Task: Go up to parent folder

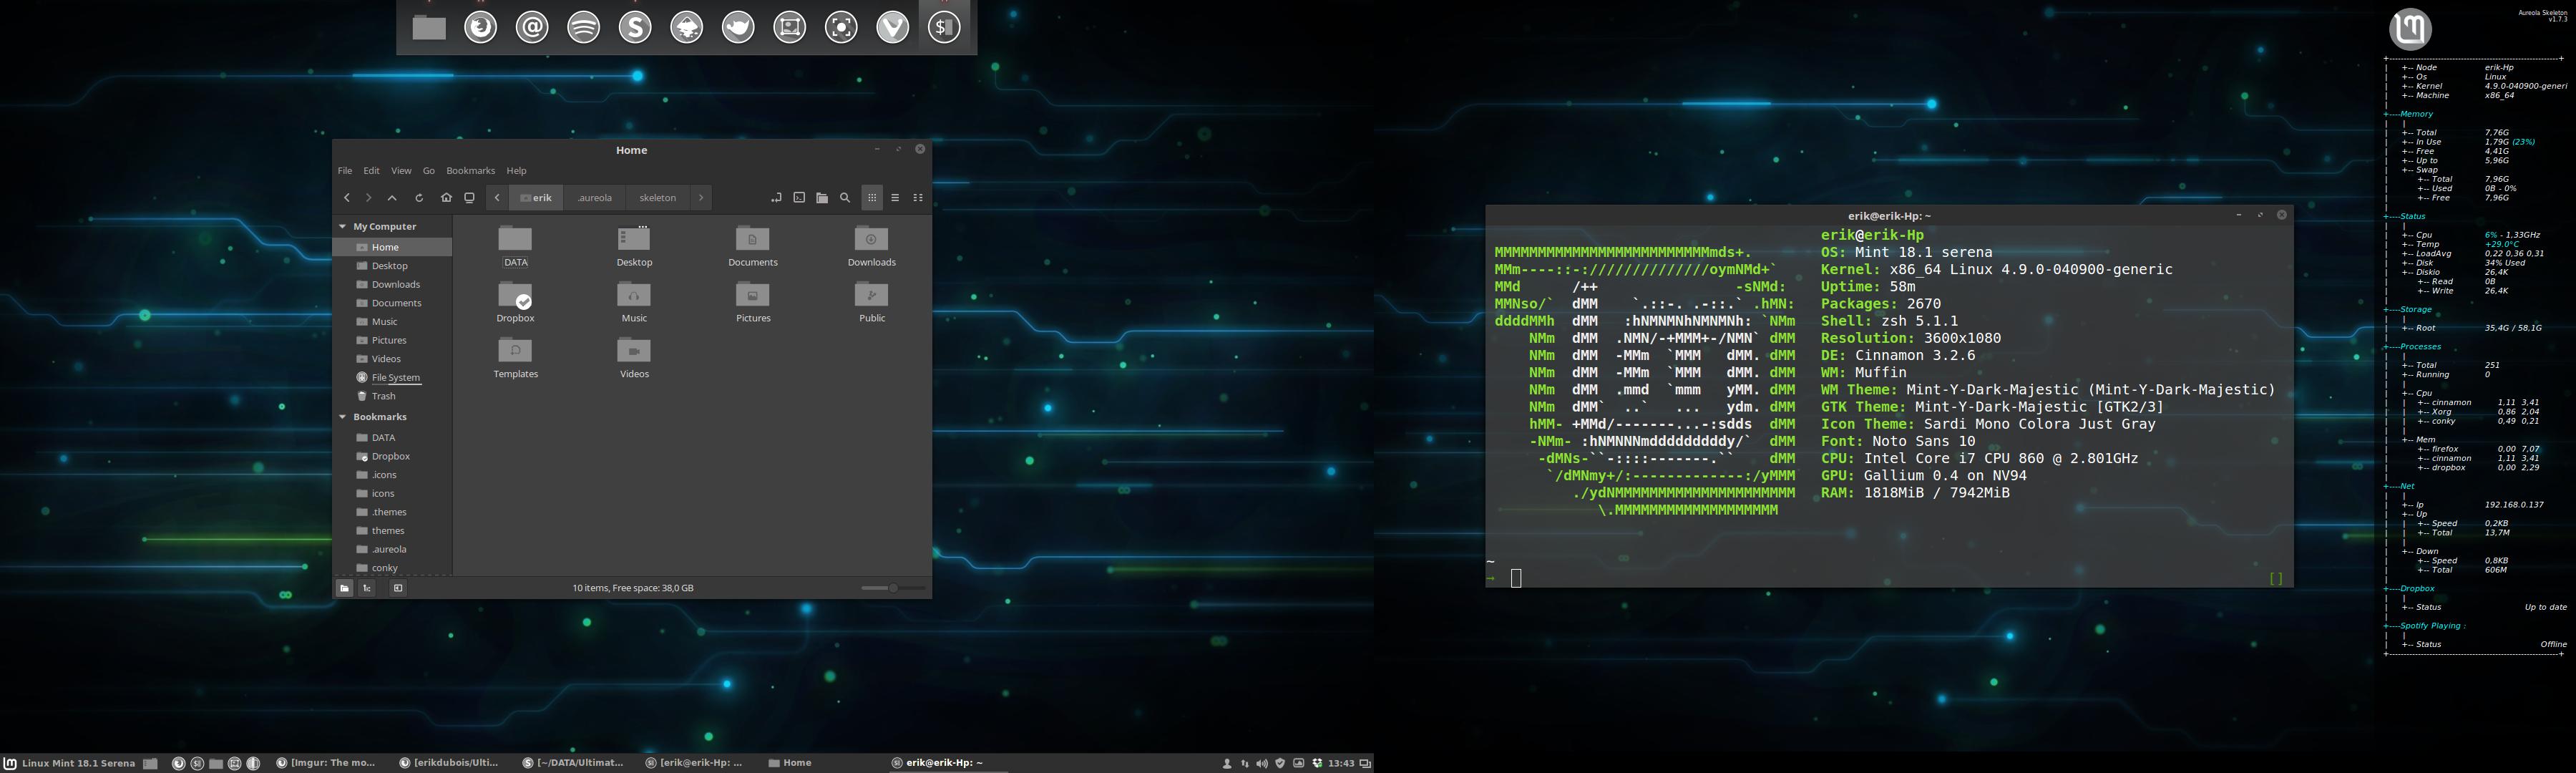Action: [392, 198]
